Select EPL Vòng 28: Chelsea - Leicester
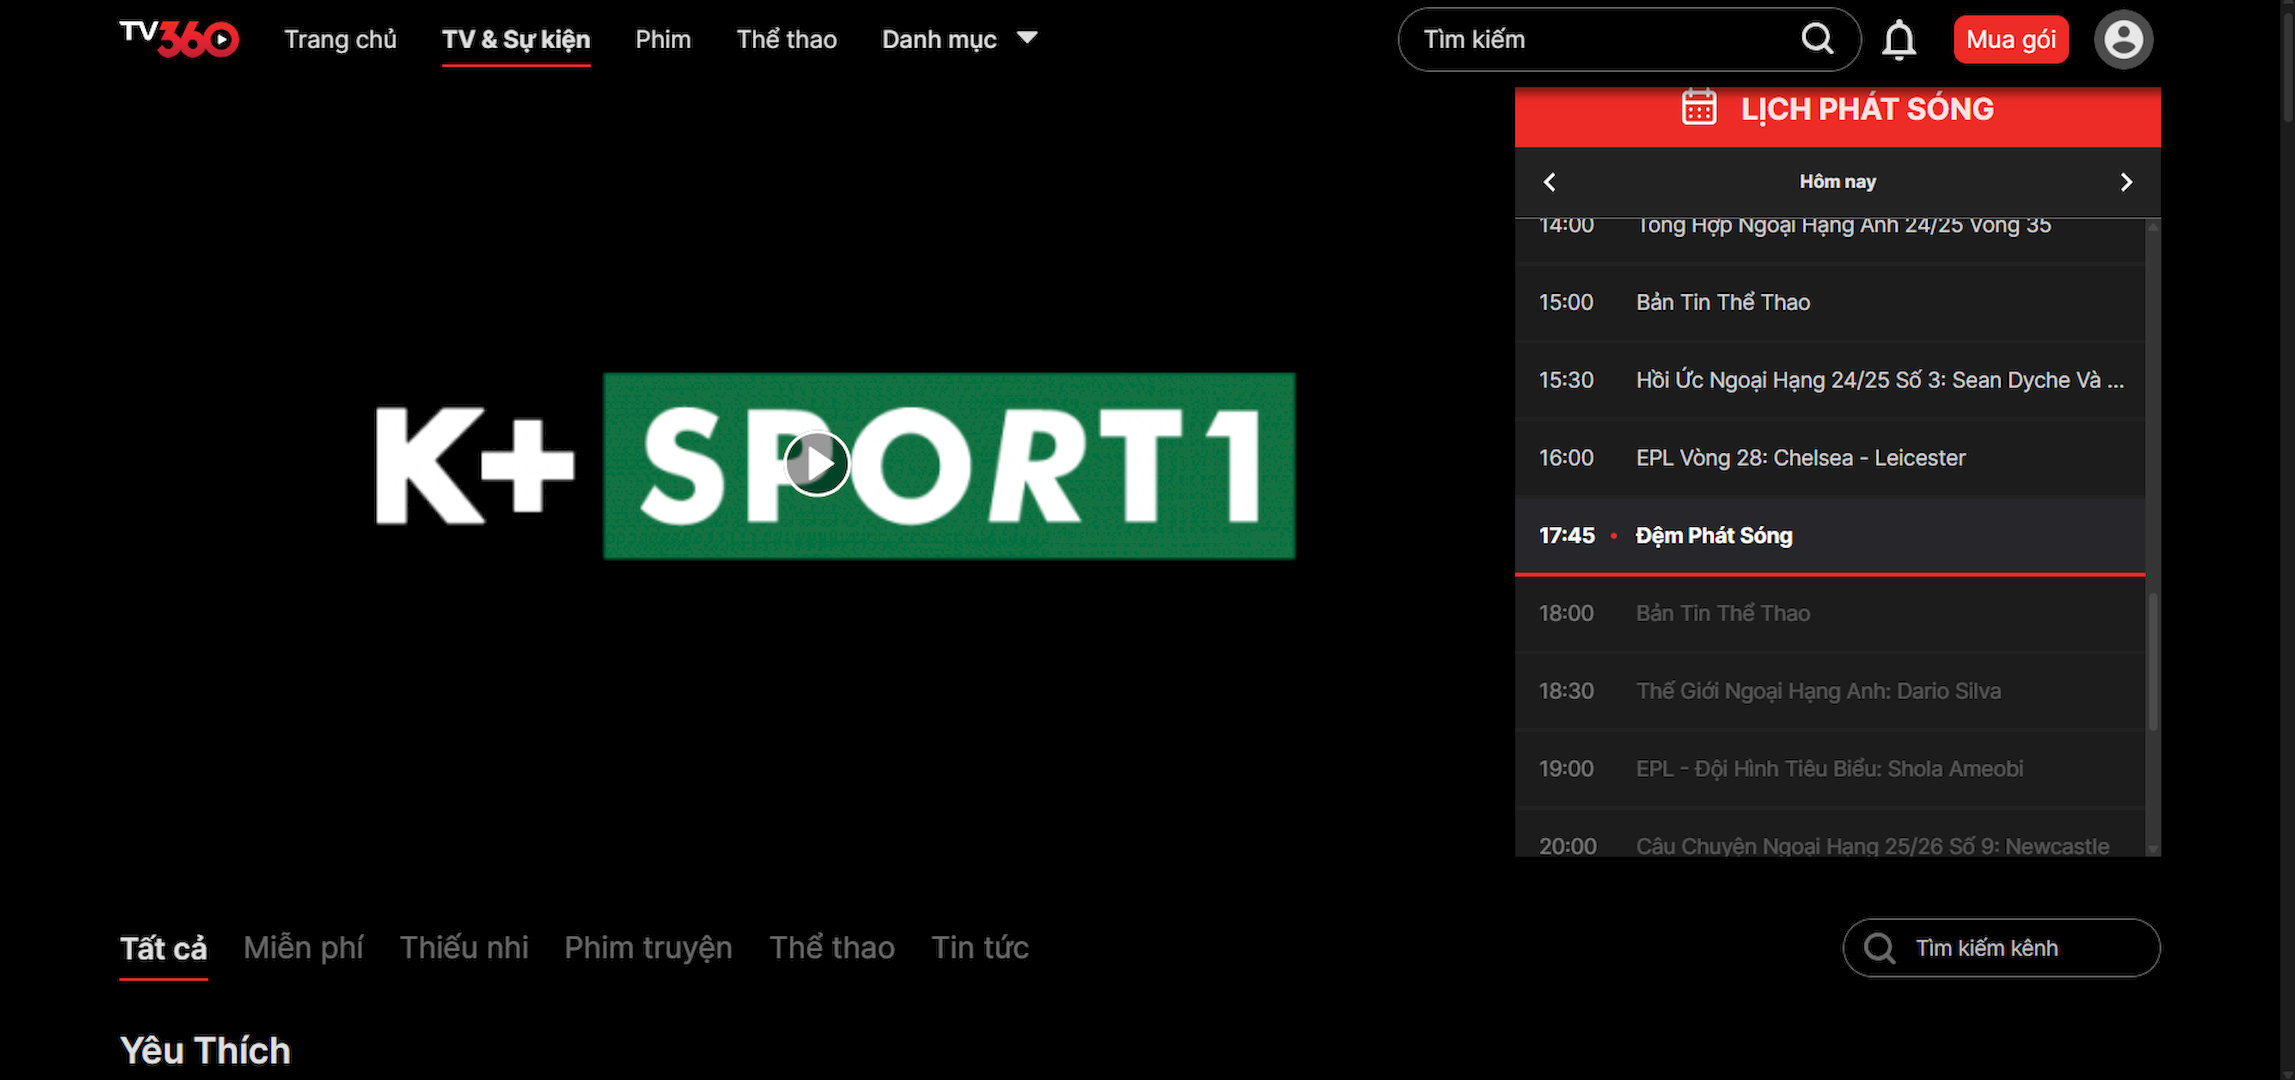 pos(1830,458)
